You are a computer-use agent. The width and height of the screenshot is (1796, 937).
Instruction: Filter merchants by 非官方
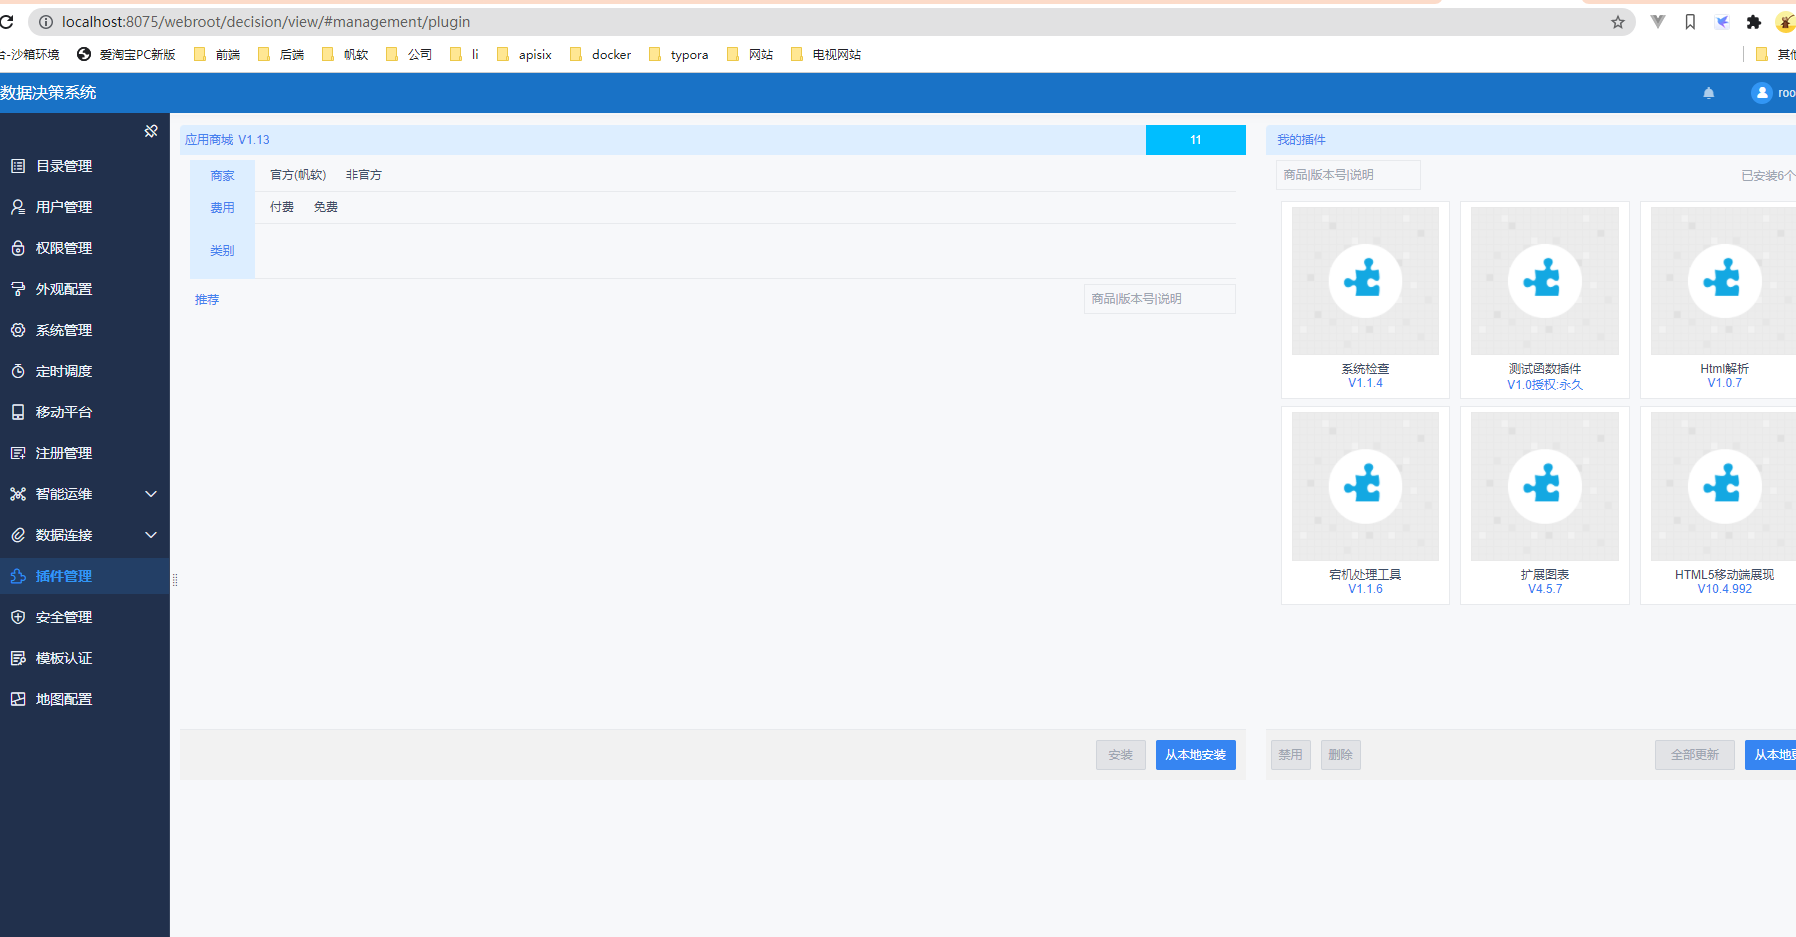pyautogui.click(x=364, y=175)
